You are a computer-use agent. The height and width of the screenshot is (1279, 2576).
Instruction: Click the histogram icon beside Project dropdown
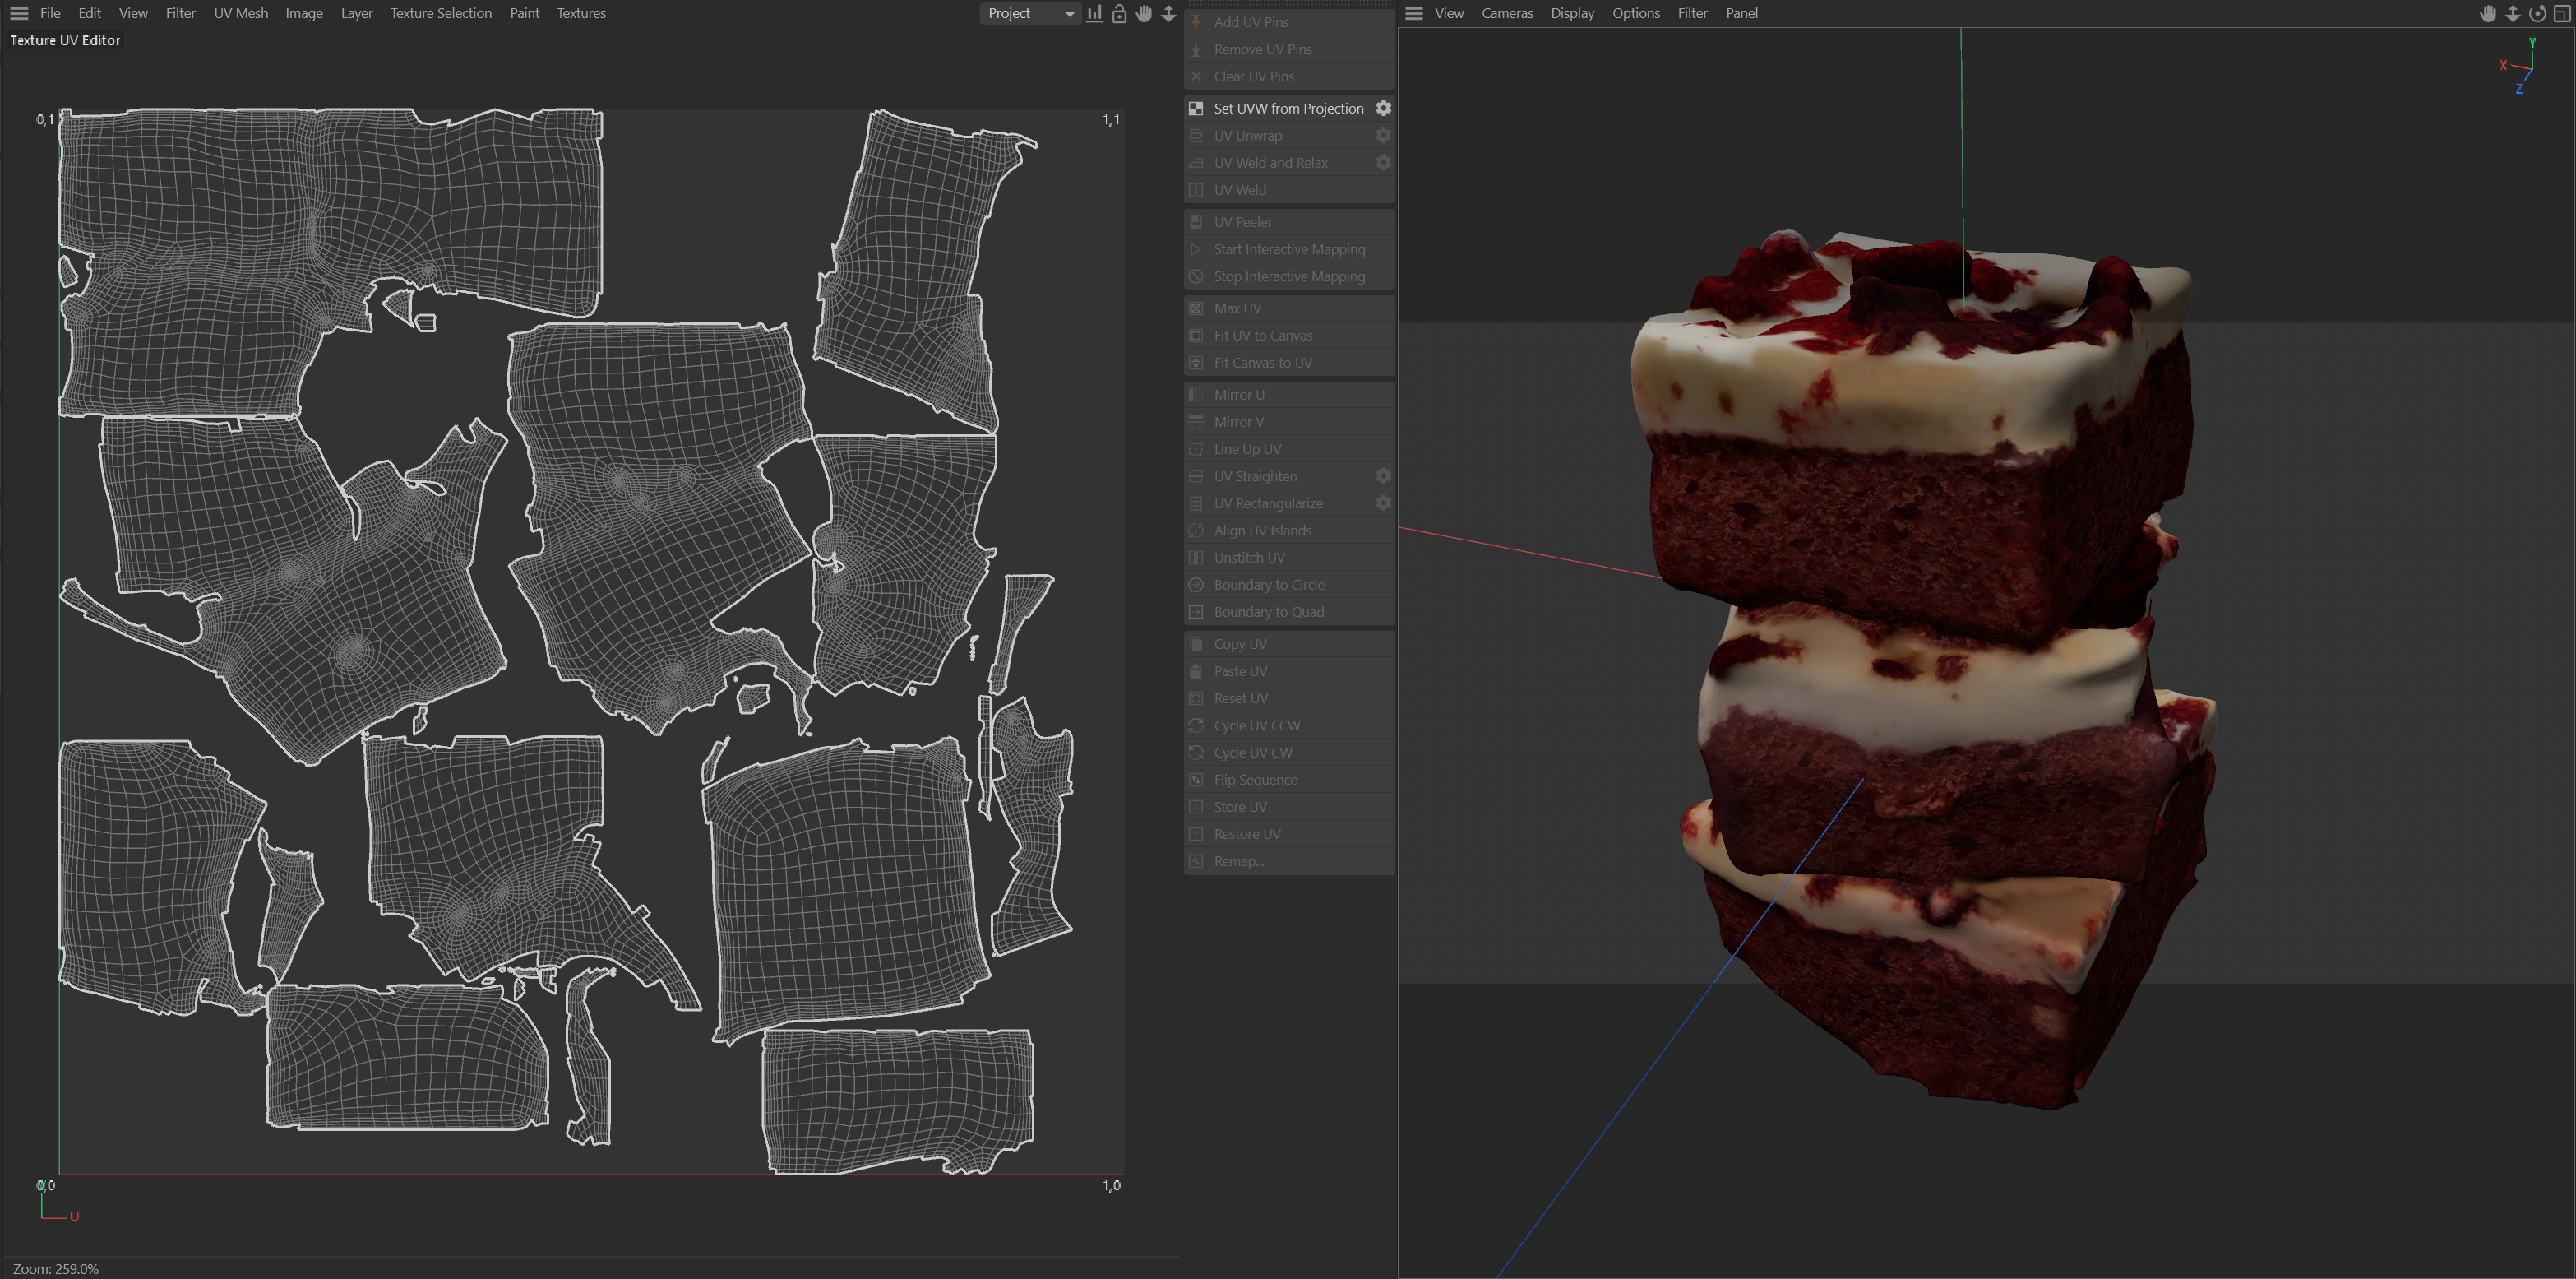[x=1095, y=13]
